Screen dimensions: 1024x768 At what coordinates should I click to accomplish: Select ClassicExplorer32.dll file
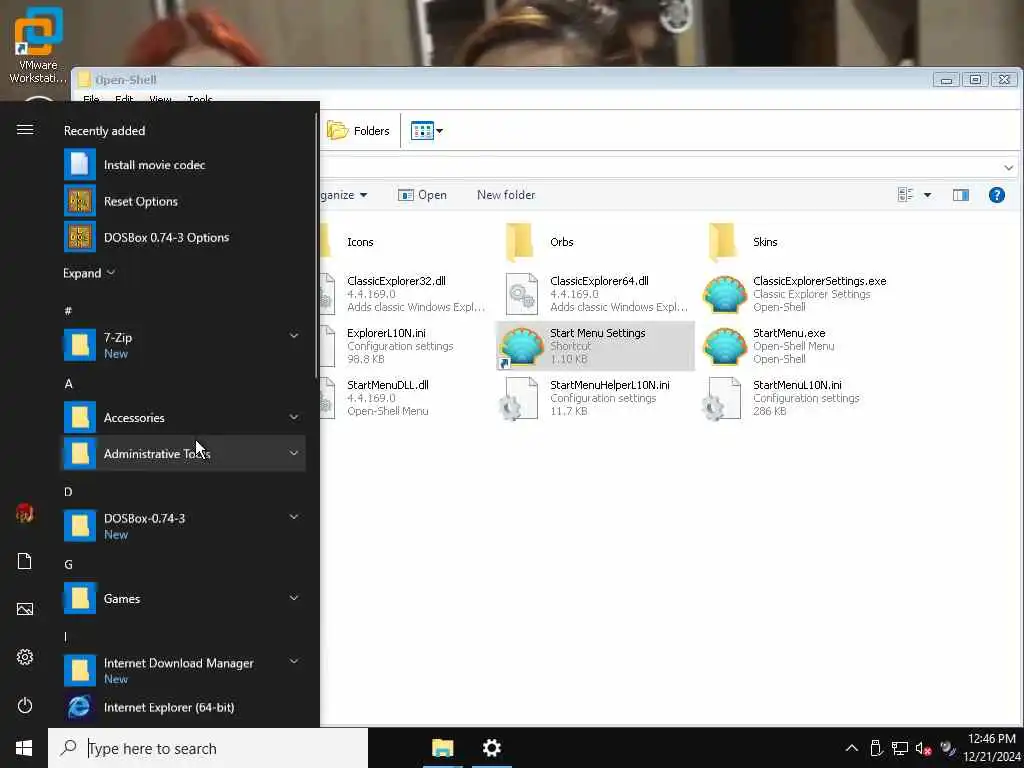click(405, 294)
